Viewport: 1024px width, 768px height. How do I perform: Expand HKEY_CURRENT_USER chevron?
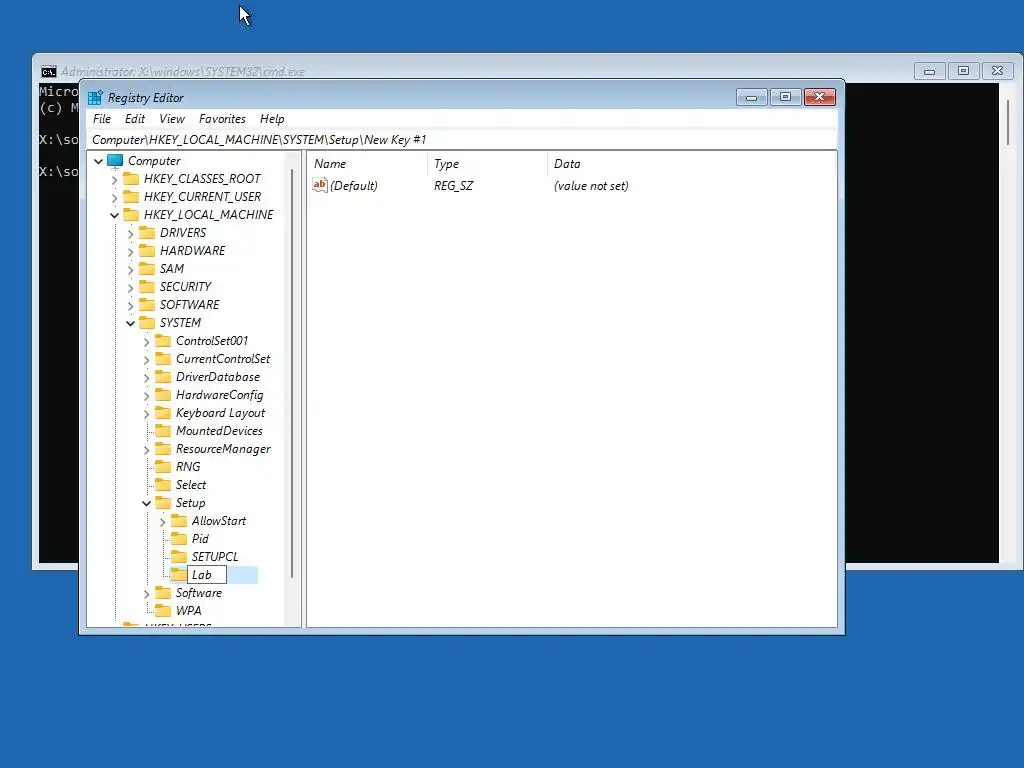coord(114,197)
